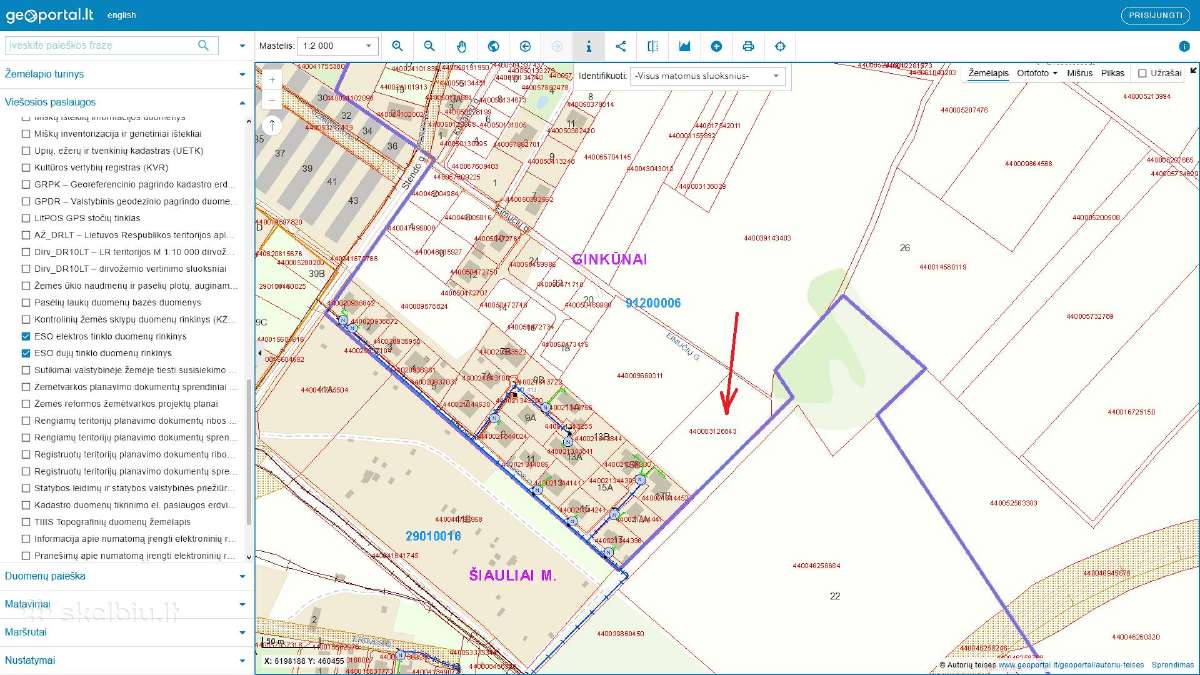Click the locate crosshair target icon
The height and width of the screenshot is (675, 1200).
click(x=781, y=46)
